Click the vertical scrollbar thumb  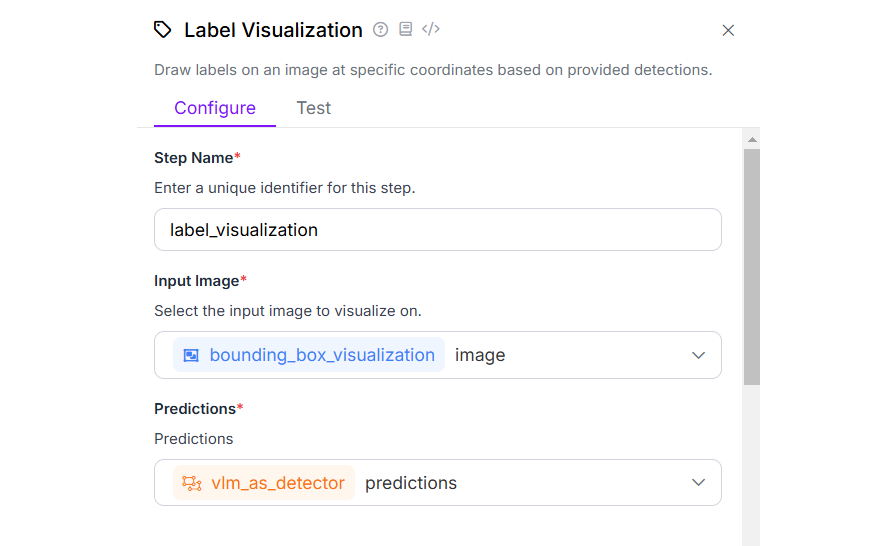pos(752,265)
